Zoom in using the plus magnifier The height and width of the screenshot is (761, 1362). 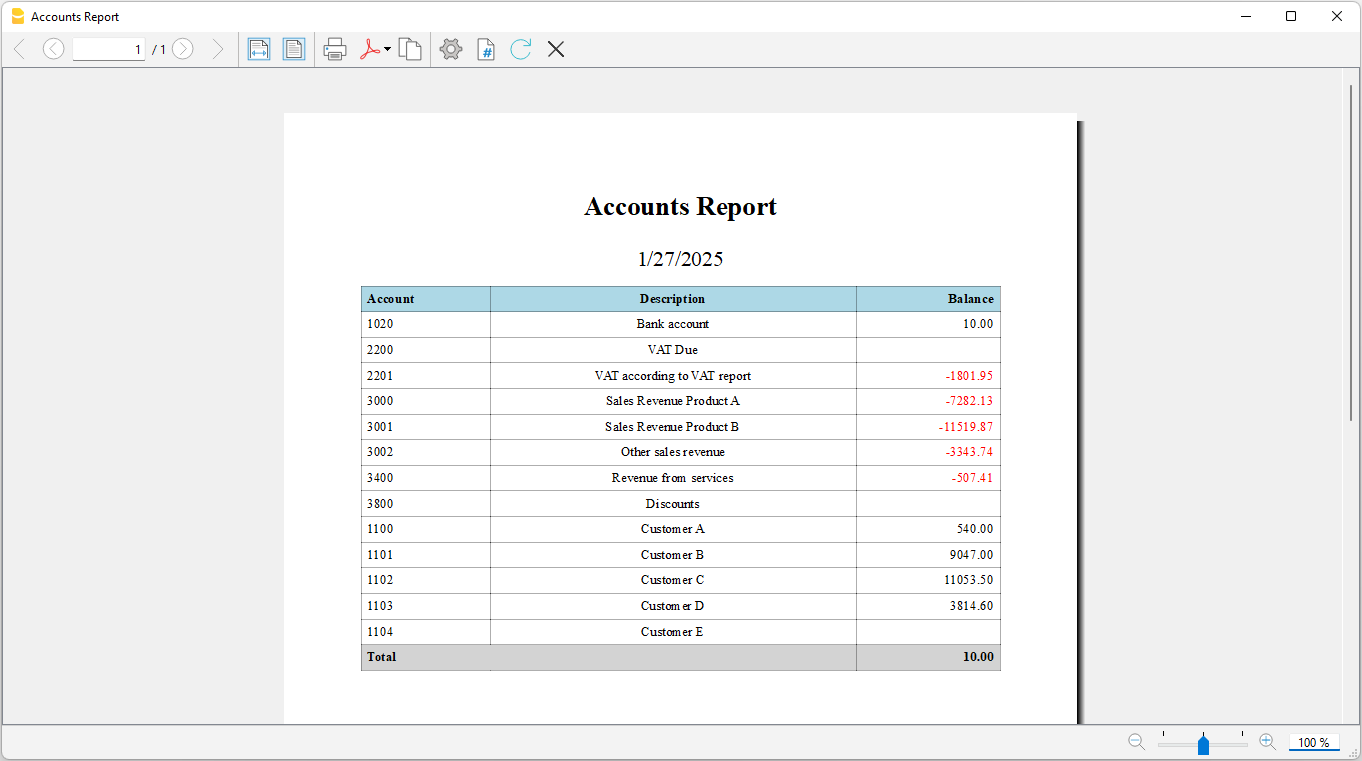1267,742
